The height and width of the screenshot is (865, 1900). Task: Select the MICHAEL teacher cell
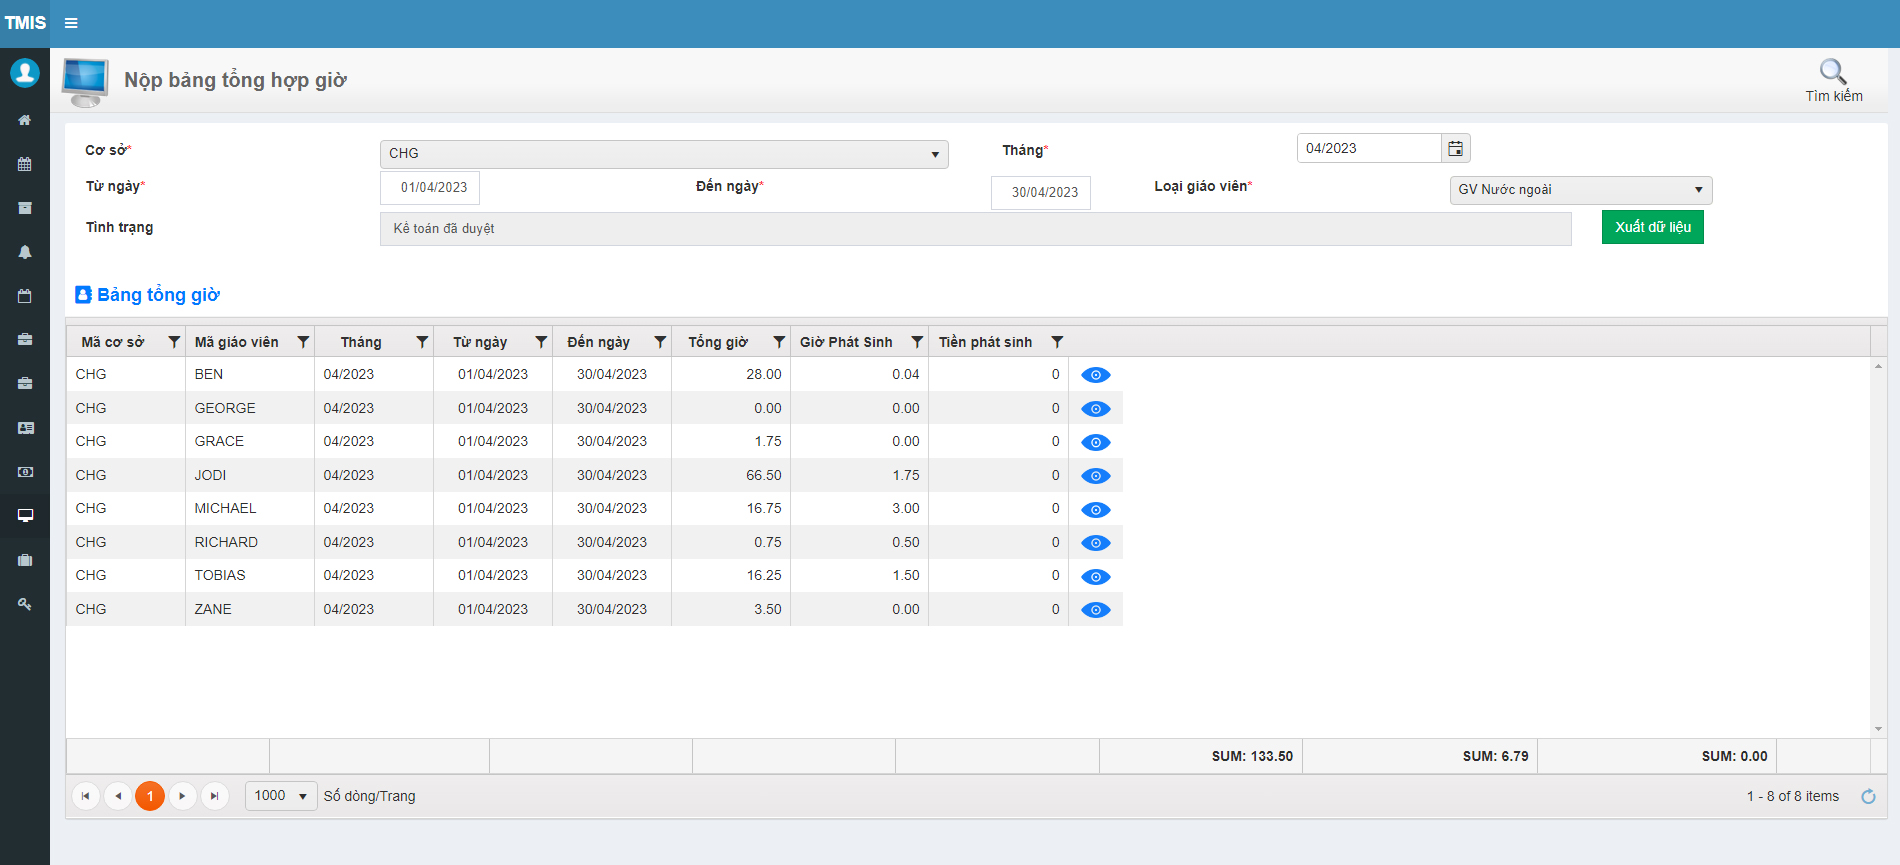pos(250,509)
